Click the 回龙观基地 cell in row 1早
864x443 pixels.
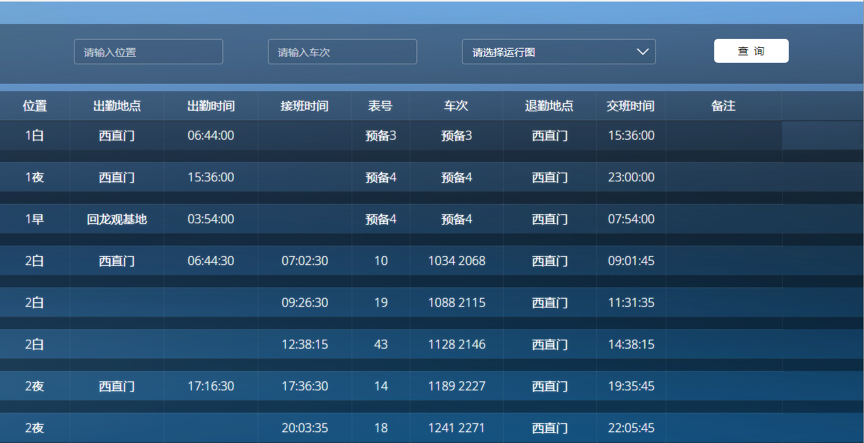coord(117,219)
